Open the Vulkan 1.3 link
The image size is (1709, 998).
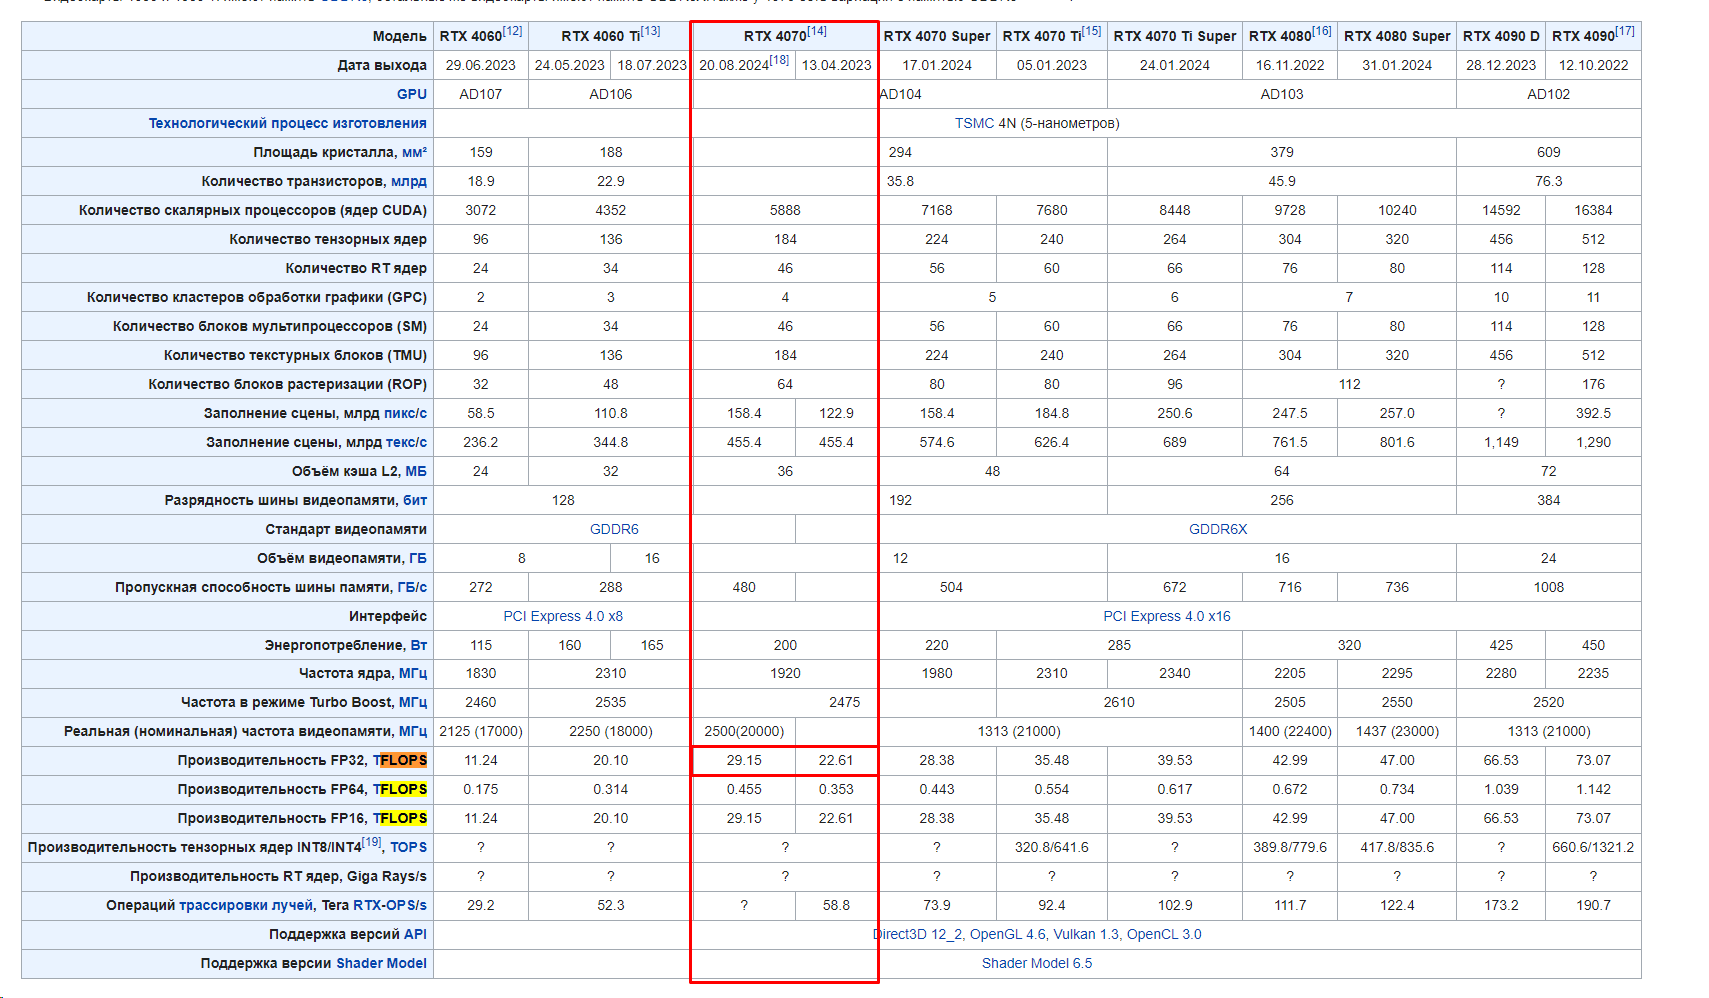point(1086,934)
